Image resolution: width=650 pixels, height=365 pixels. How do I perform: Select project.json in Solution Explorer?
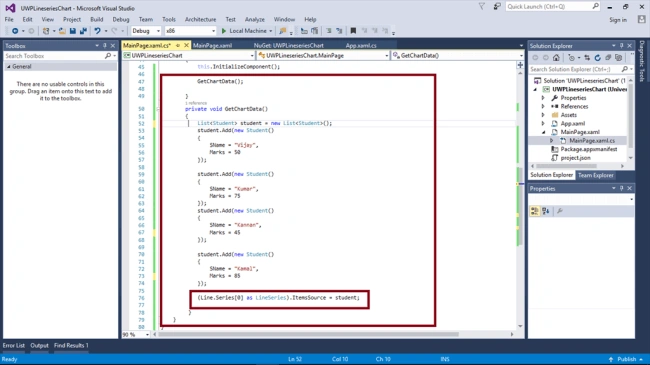[x=575, y=158]
